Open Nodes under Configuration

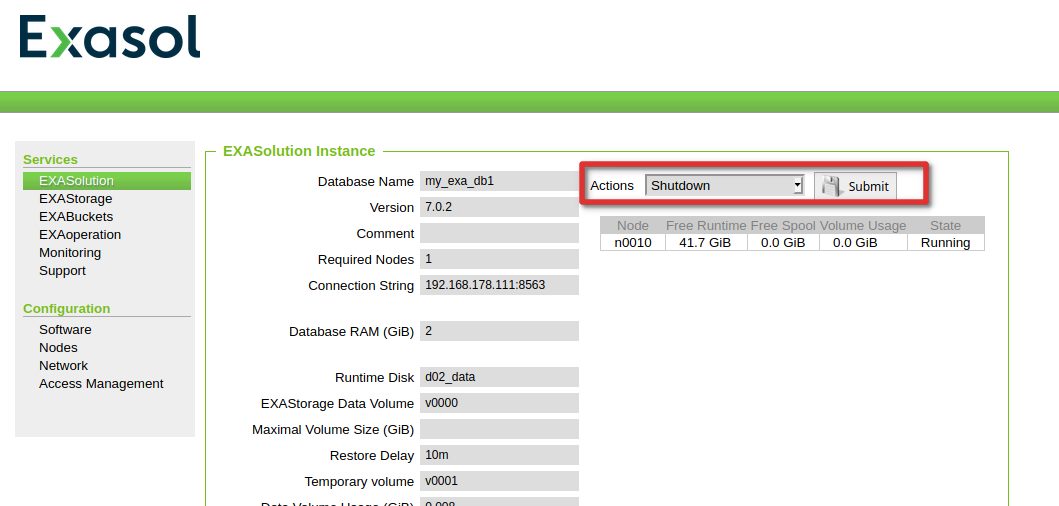click(58, 347)
